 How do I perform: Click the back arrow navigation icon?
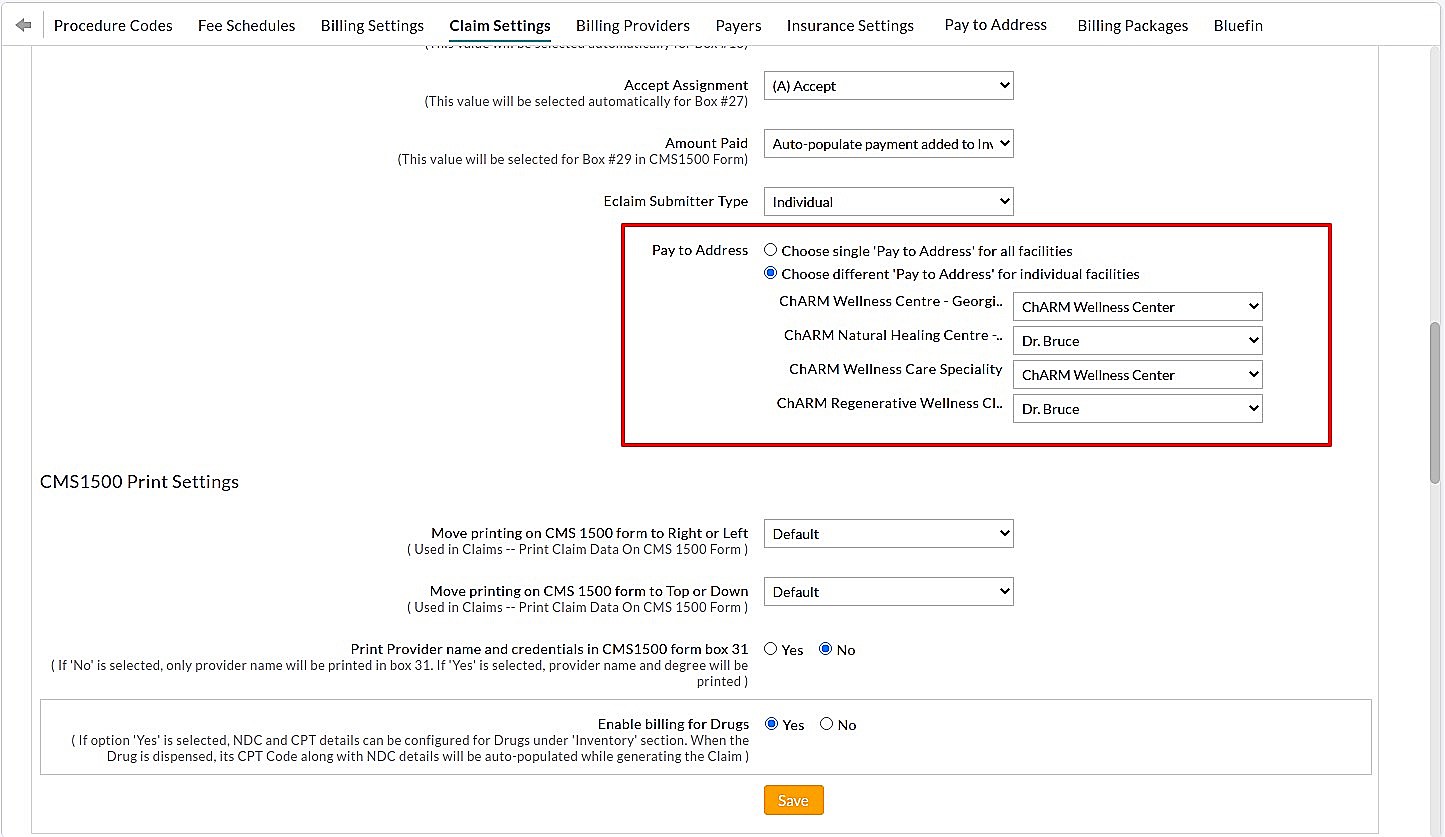[22, 25]
